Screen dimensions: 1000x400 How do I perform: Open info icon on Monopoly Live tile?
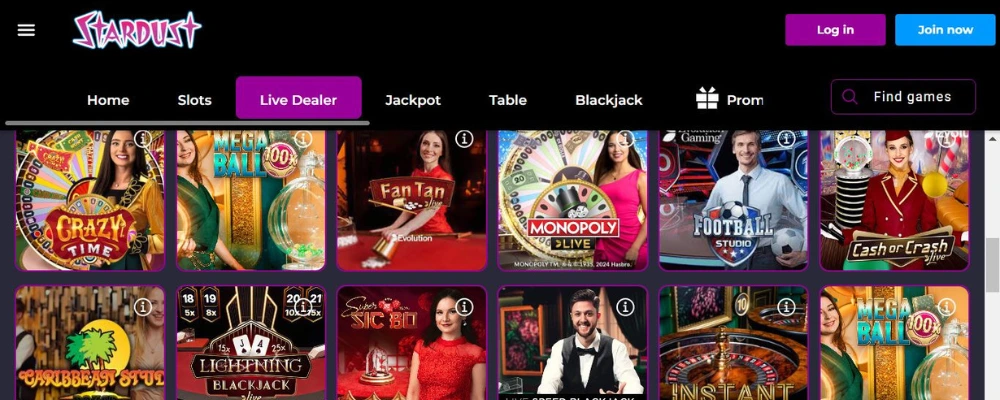pyautogui.click(x=626, y=139)
